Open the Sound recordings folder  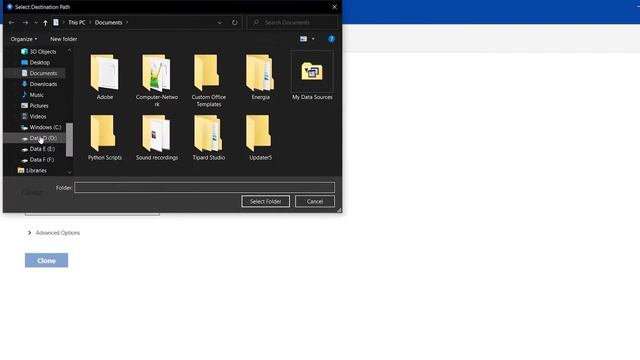coord(157,138)
